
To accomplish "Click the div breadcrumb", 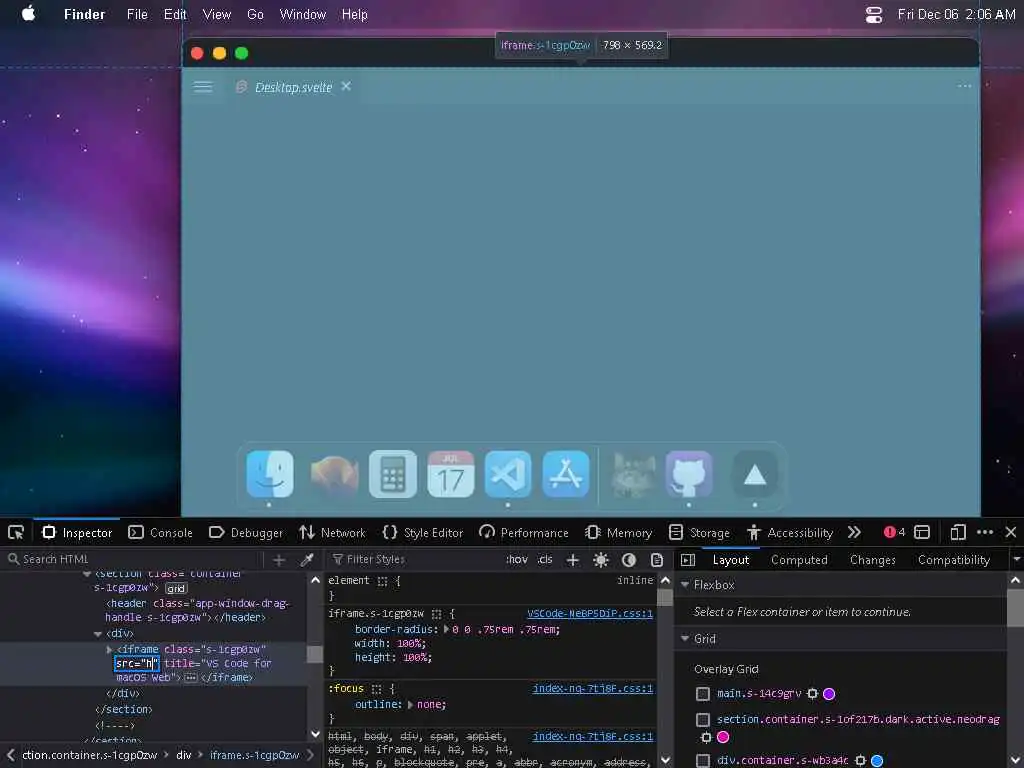I will (x=184, y=755).
